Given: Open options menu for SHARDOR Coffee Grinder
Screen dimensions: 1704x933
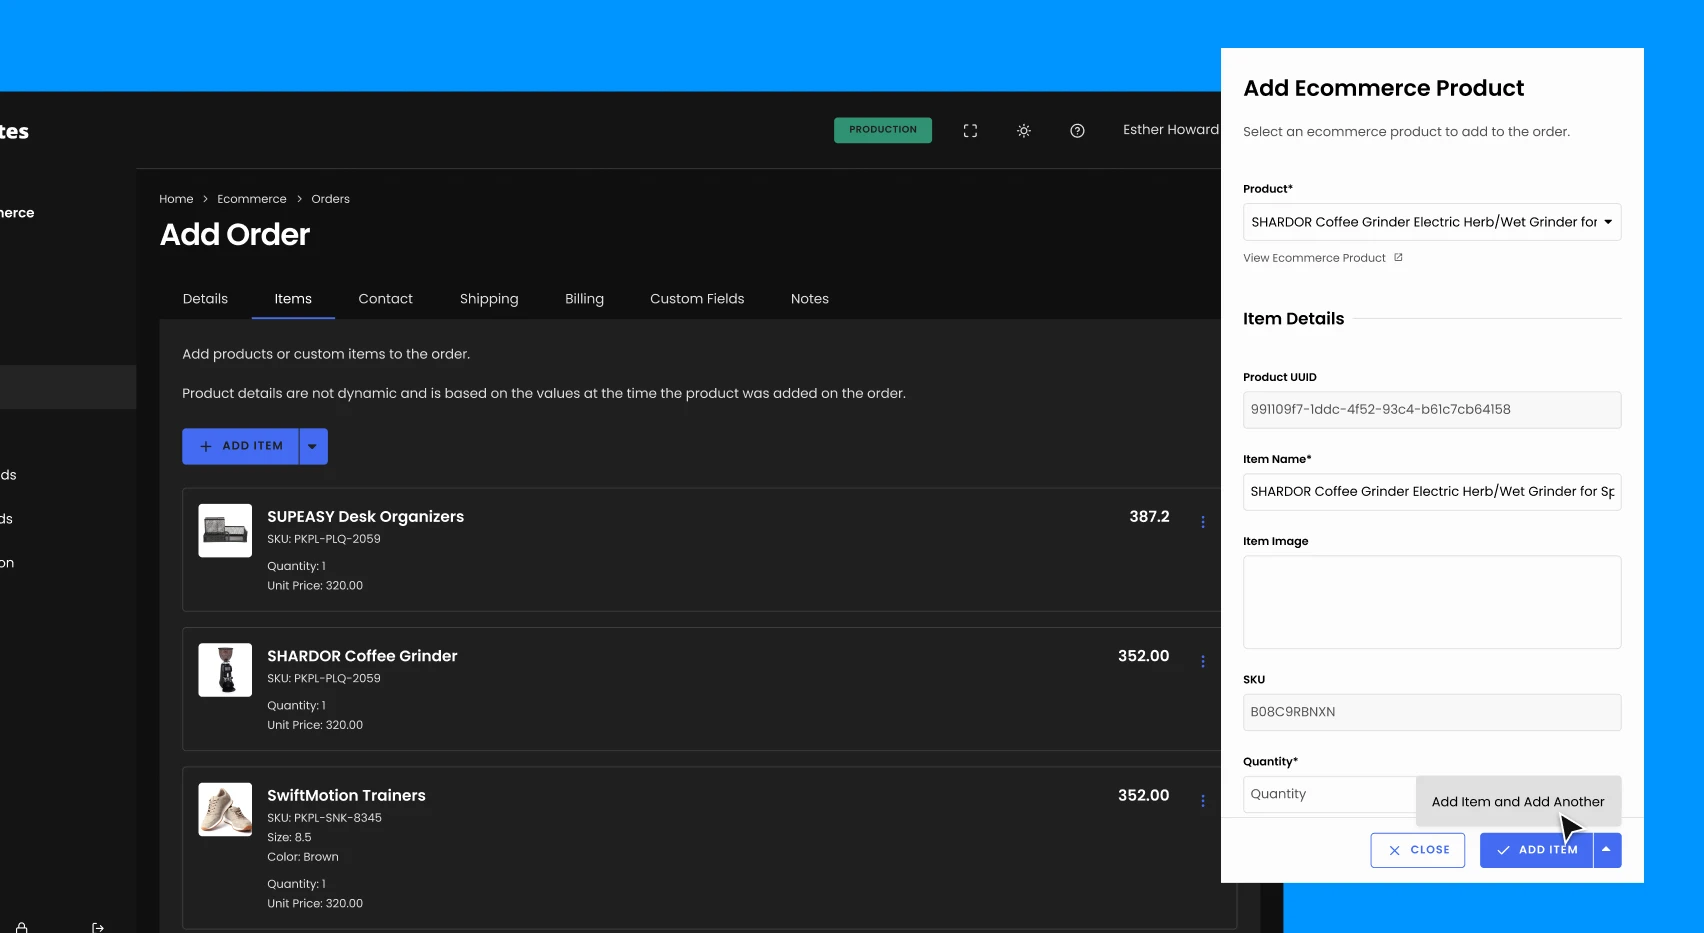Looking at the screenshot, I should tap(1203, 662).
